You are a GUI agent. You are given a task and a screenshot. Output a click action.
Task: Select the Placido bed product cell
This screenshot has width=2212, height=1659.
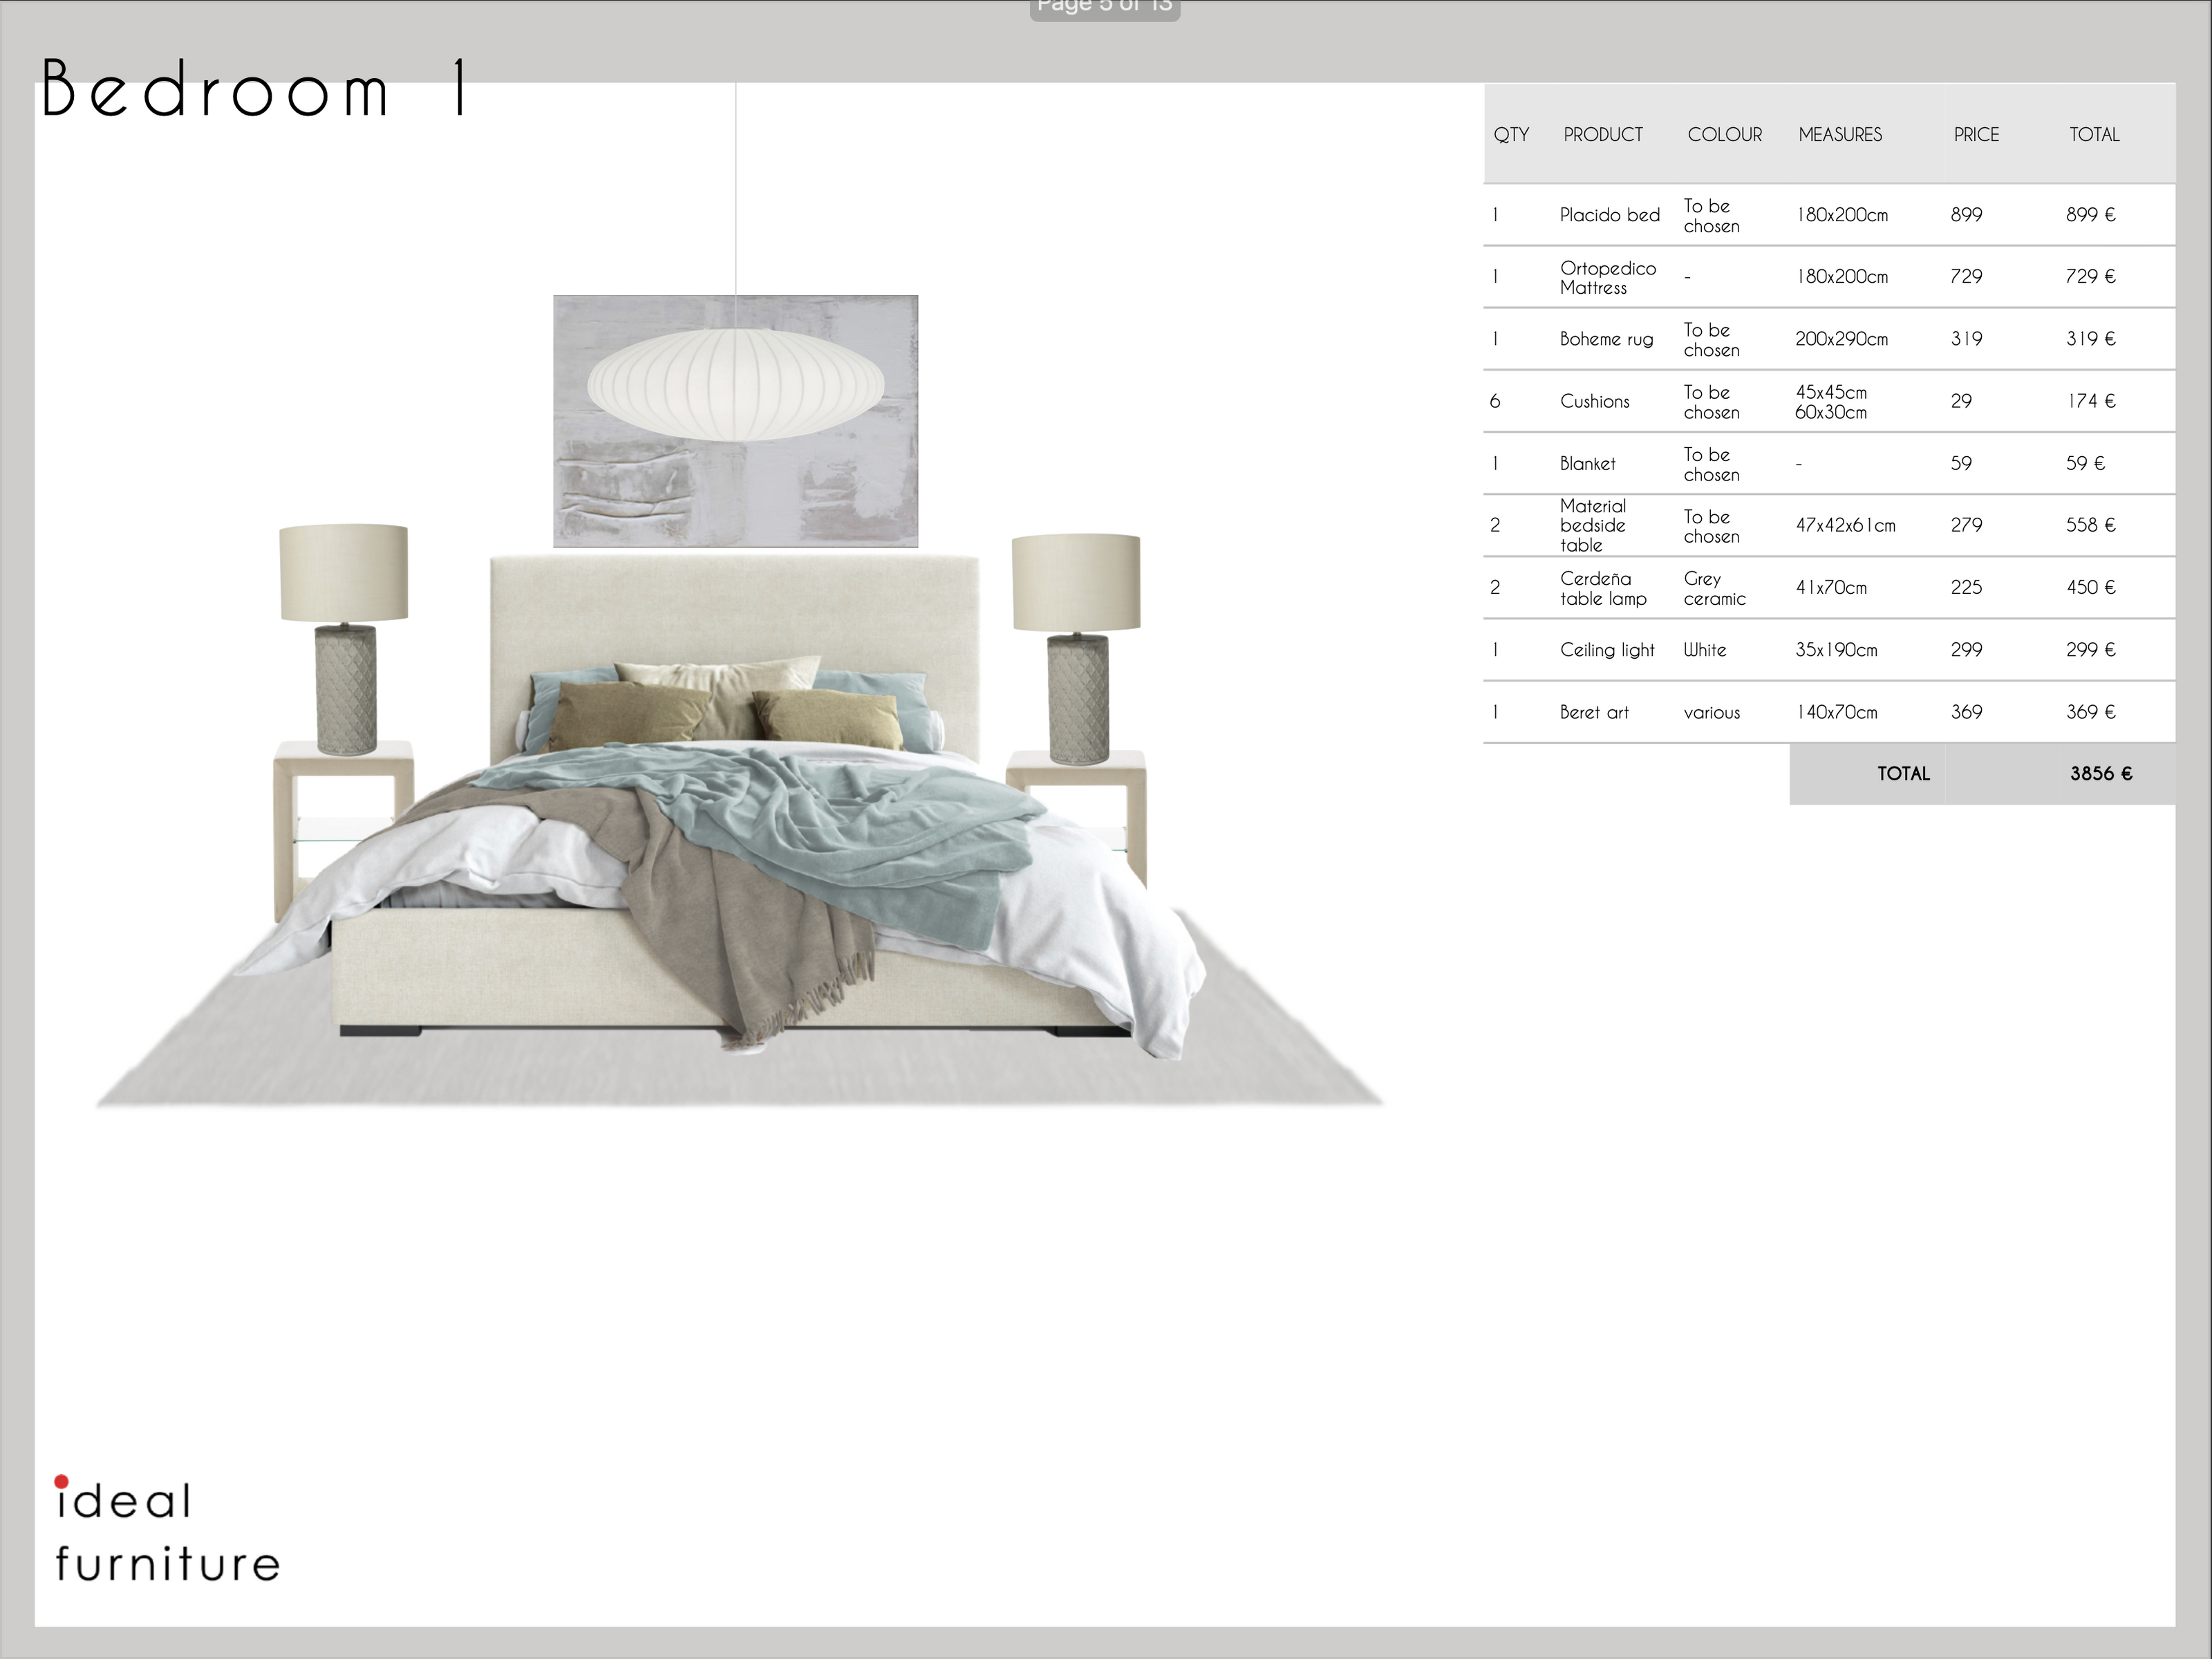click(x=1609, y=215)
